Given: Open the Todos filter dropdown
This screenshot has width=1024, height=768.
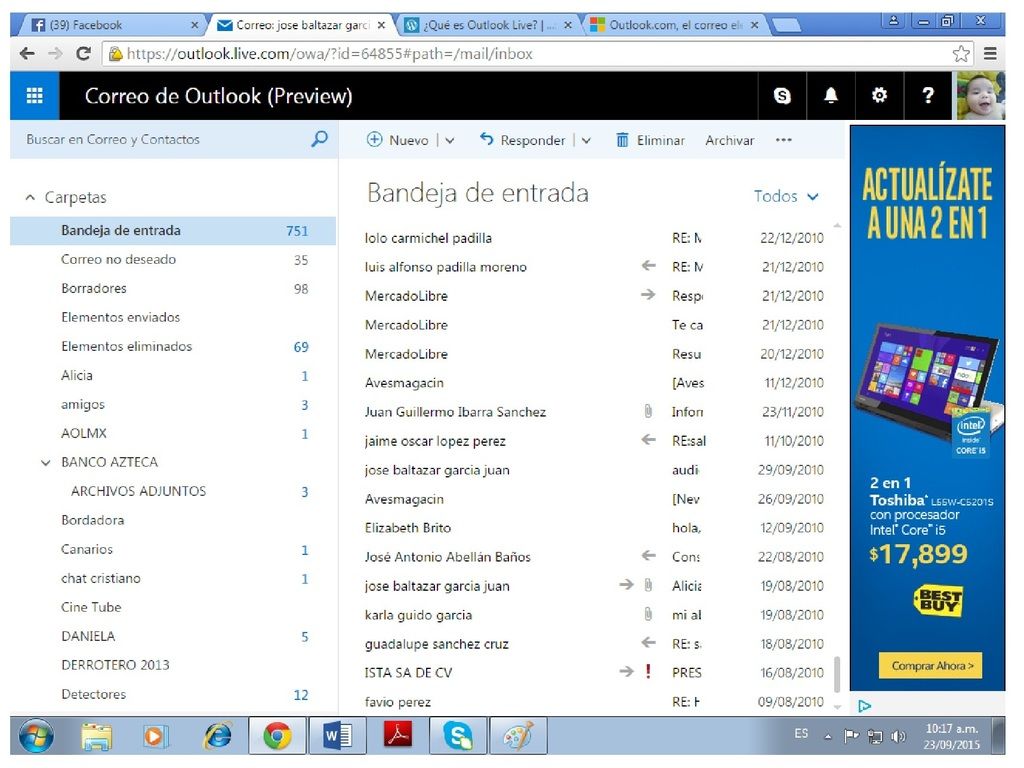Looking at the screenshot, I should [786, 196].
